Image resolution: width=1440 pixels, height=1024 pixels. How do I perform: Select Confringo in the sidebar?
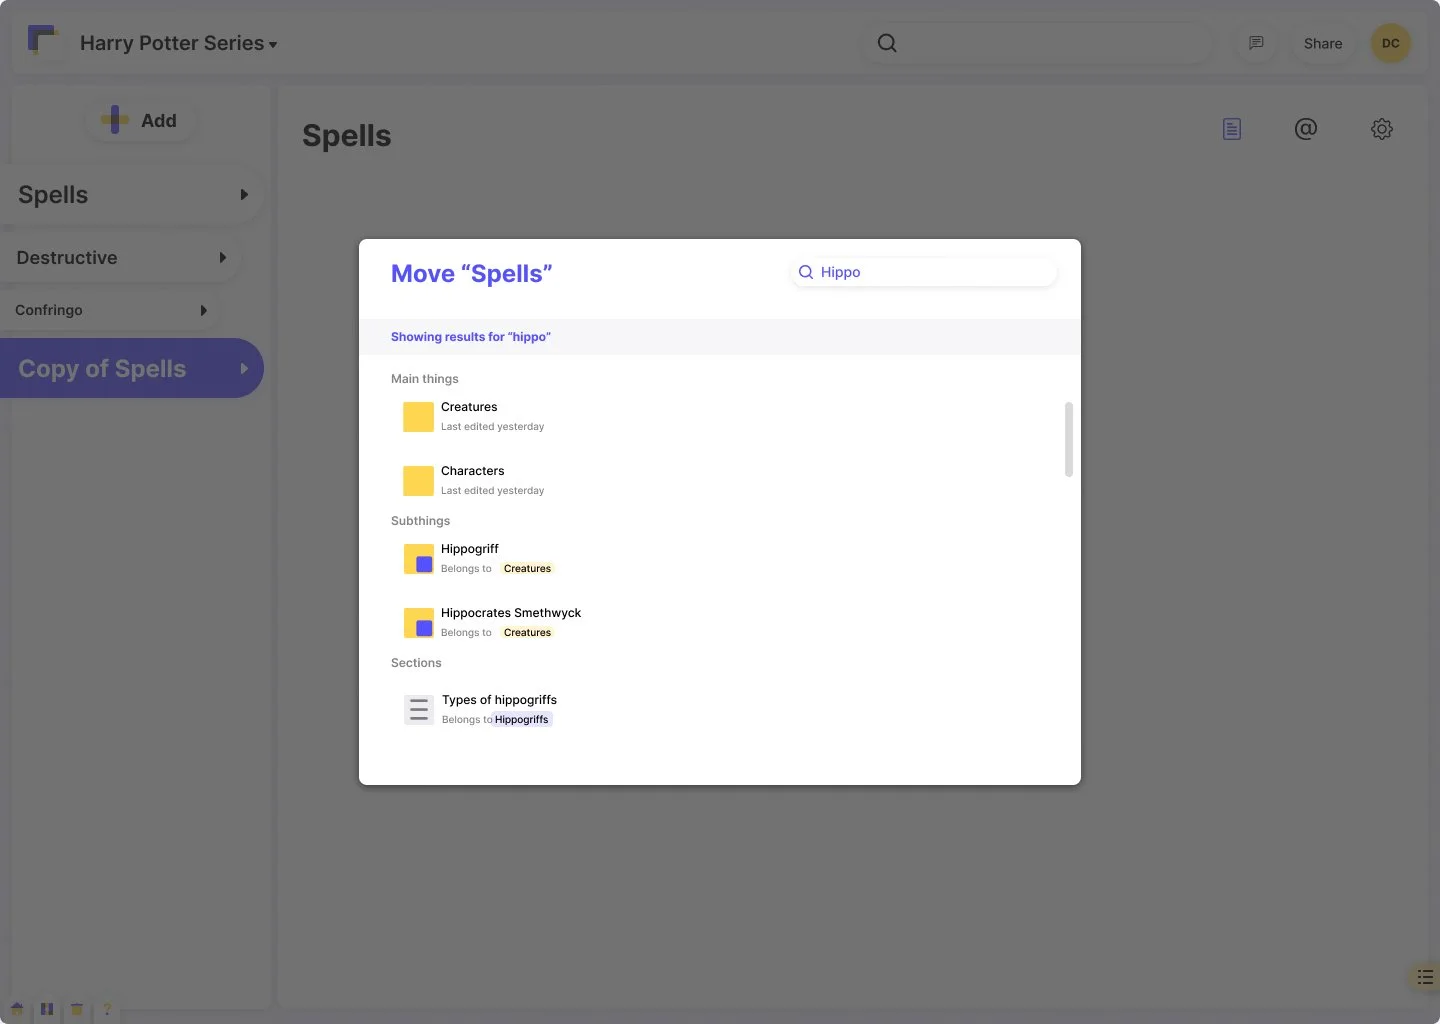pyautogui.click(x=111, y=310)
